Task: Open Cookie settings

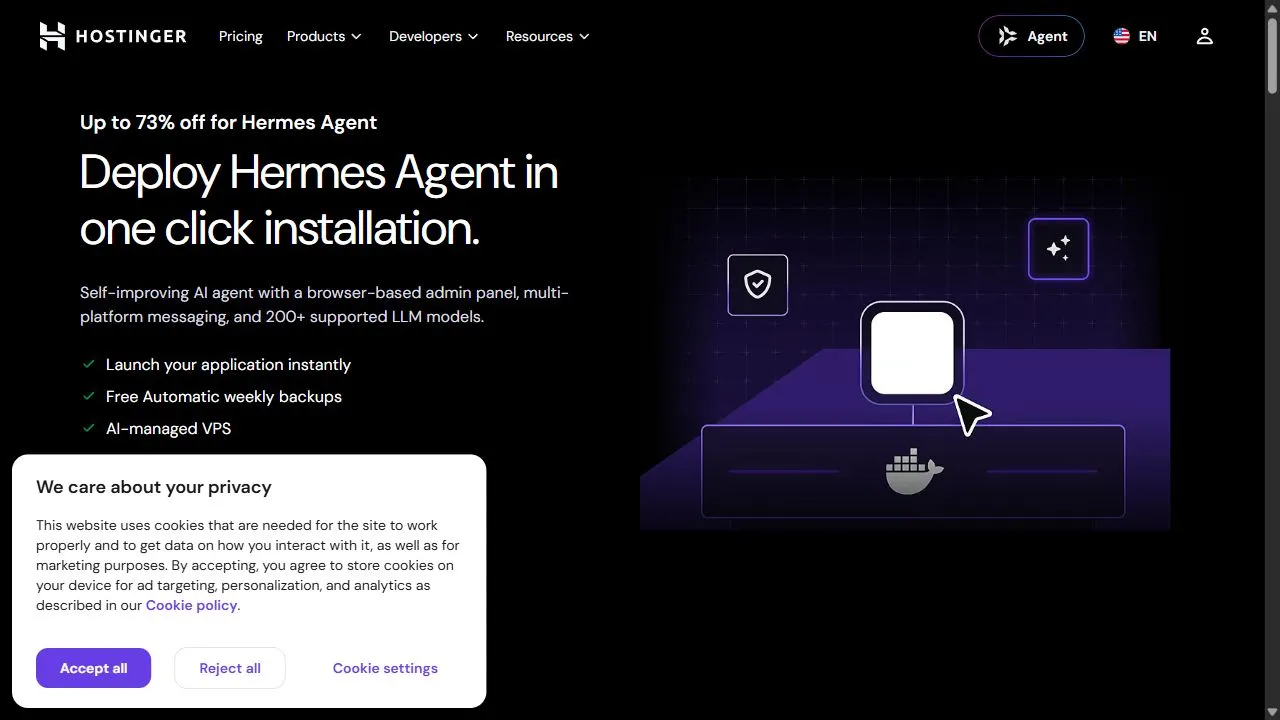Action: (x=385, y=668)
